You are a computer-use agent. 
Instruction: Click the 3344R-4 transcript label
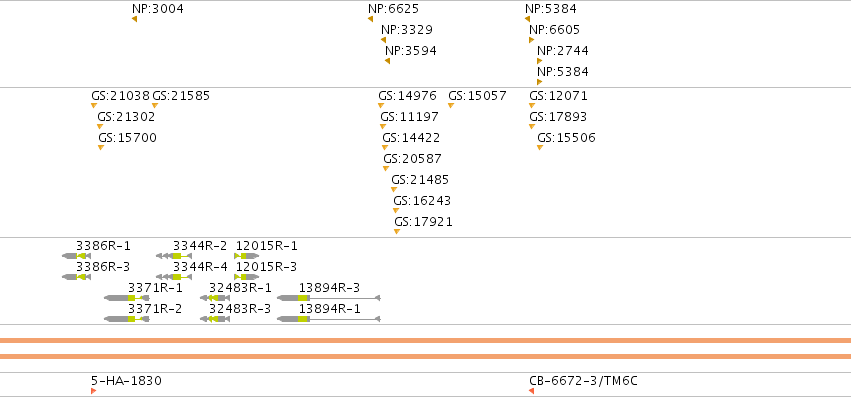tap(200, 267)
